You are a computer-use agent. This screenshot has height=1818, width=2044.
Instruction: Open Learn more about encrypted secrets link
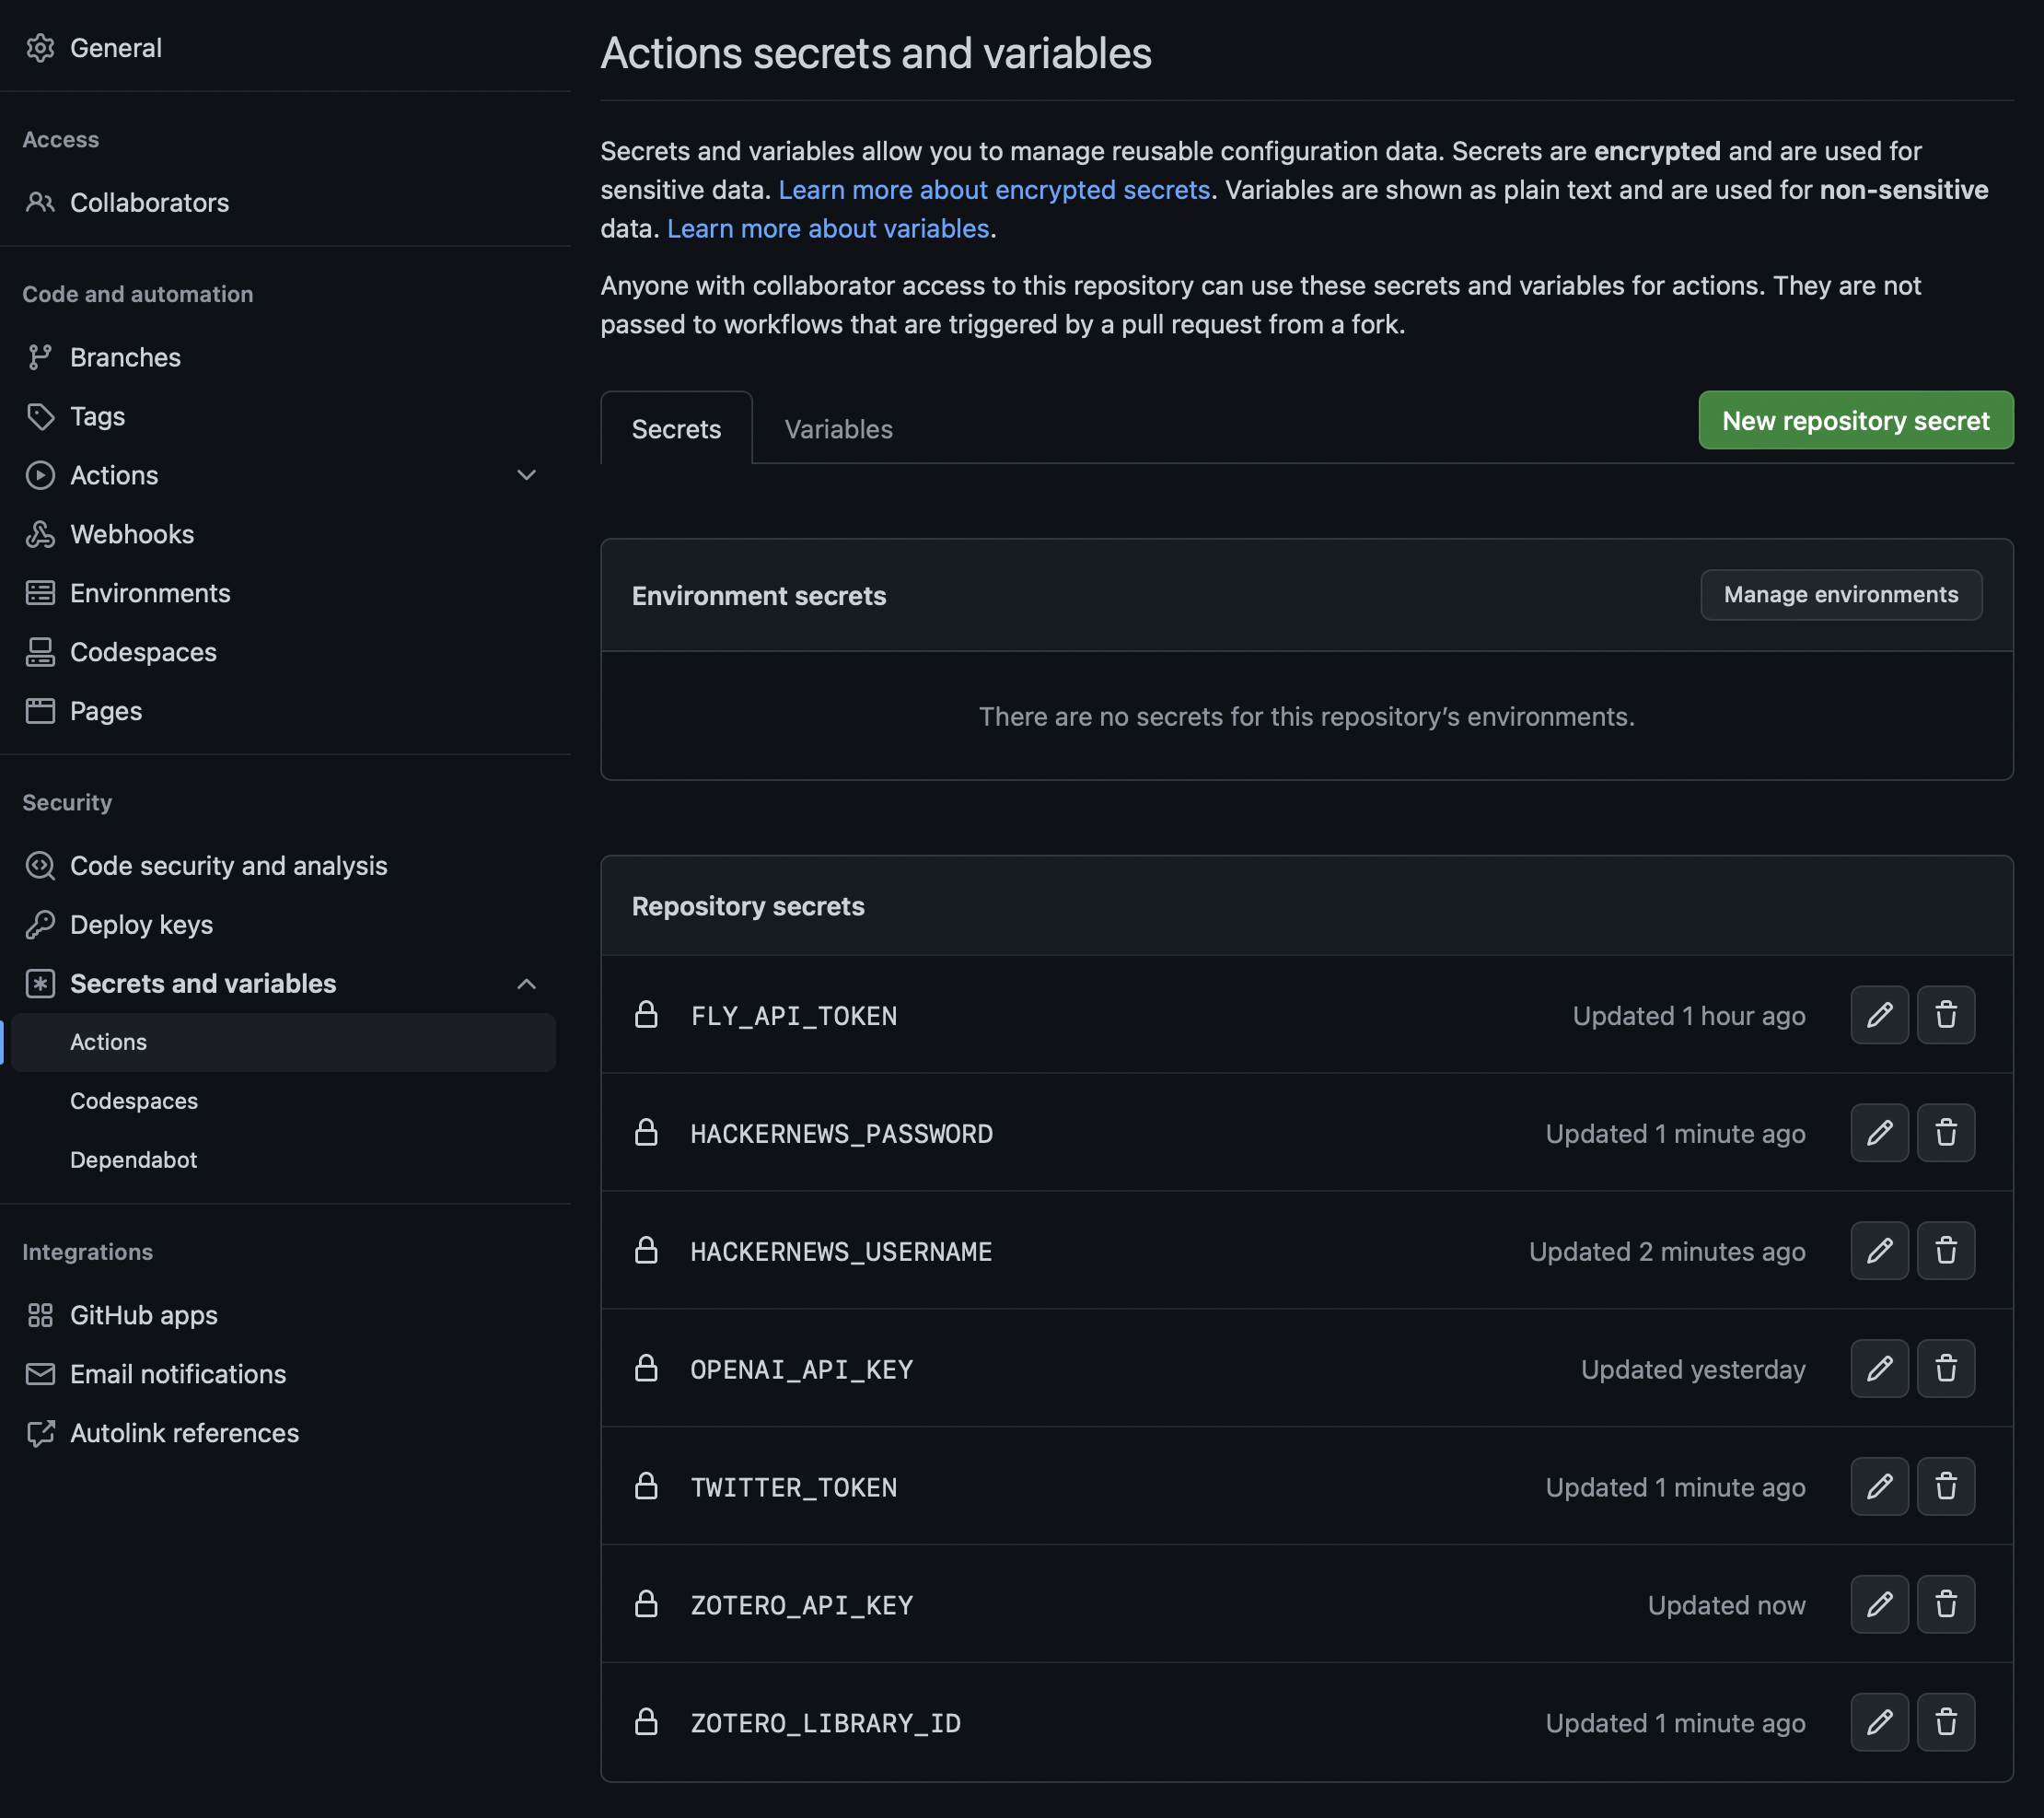tap(994, 190)
